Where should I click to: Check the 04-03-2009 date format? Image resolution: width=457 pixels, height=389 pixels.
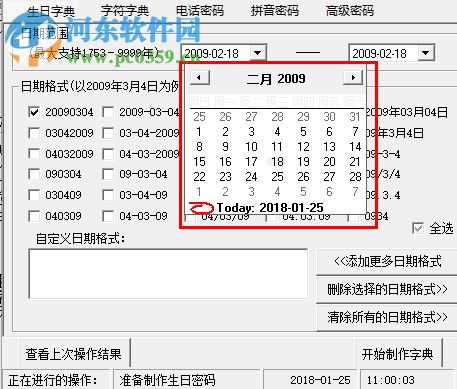point(108,154)
